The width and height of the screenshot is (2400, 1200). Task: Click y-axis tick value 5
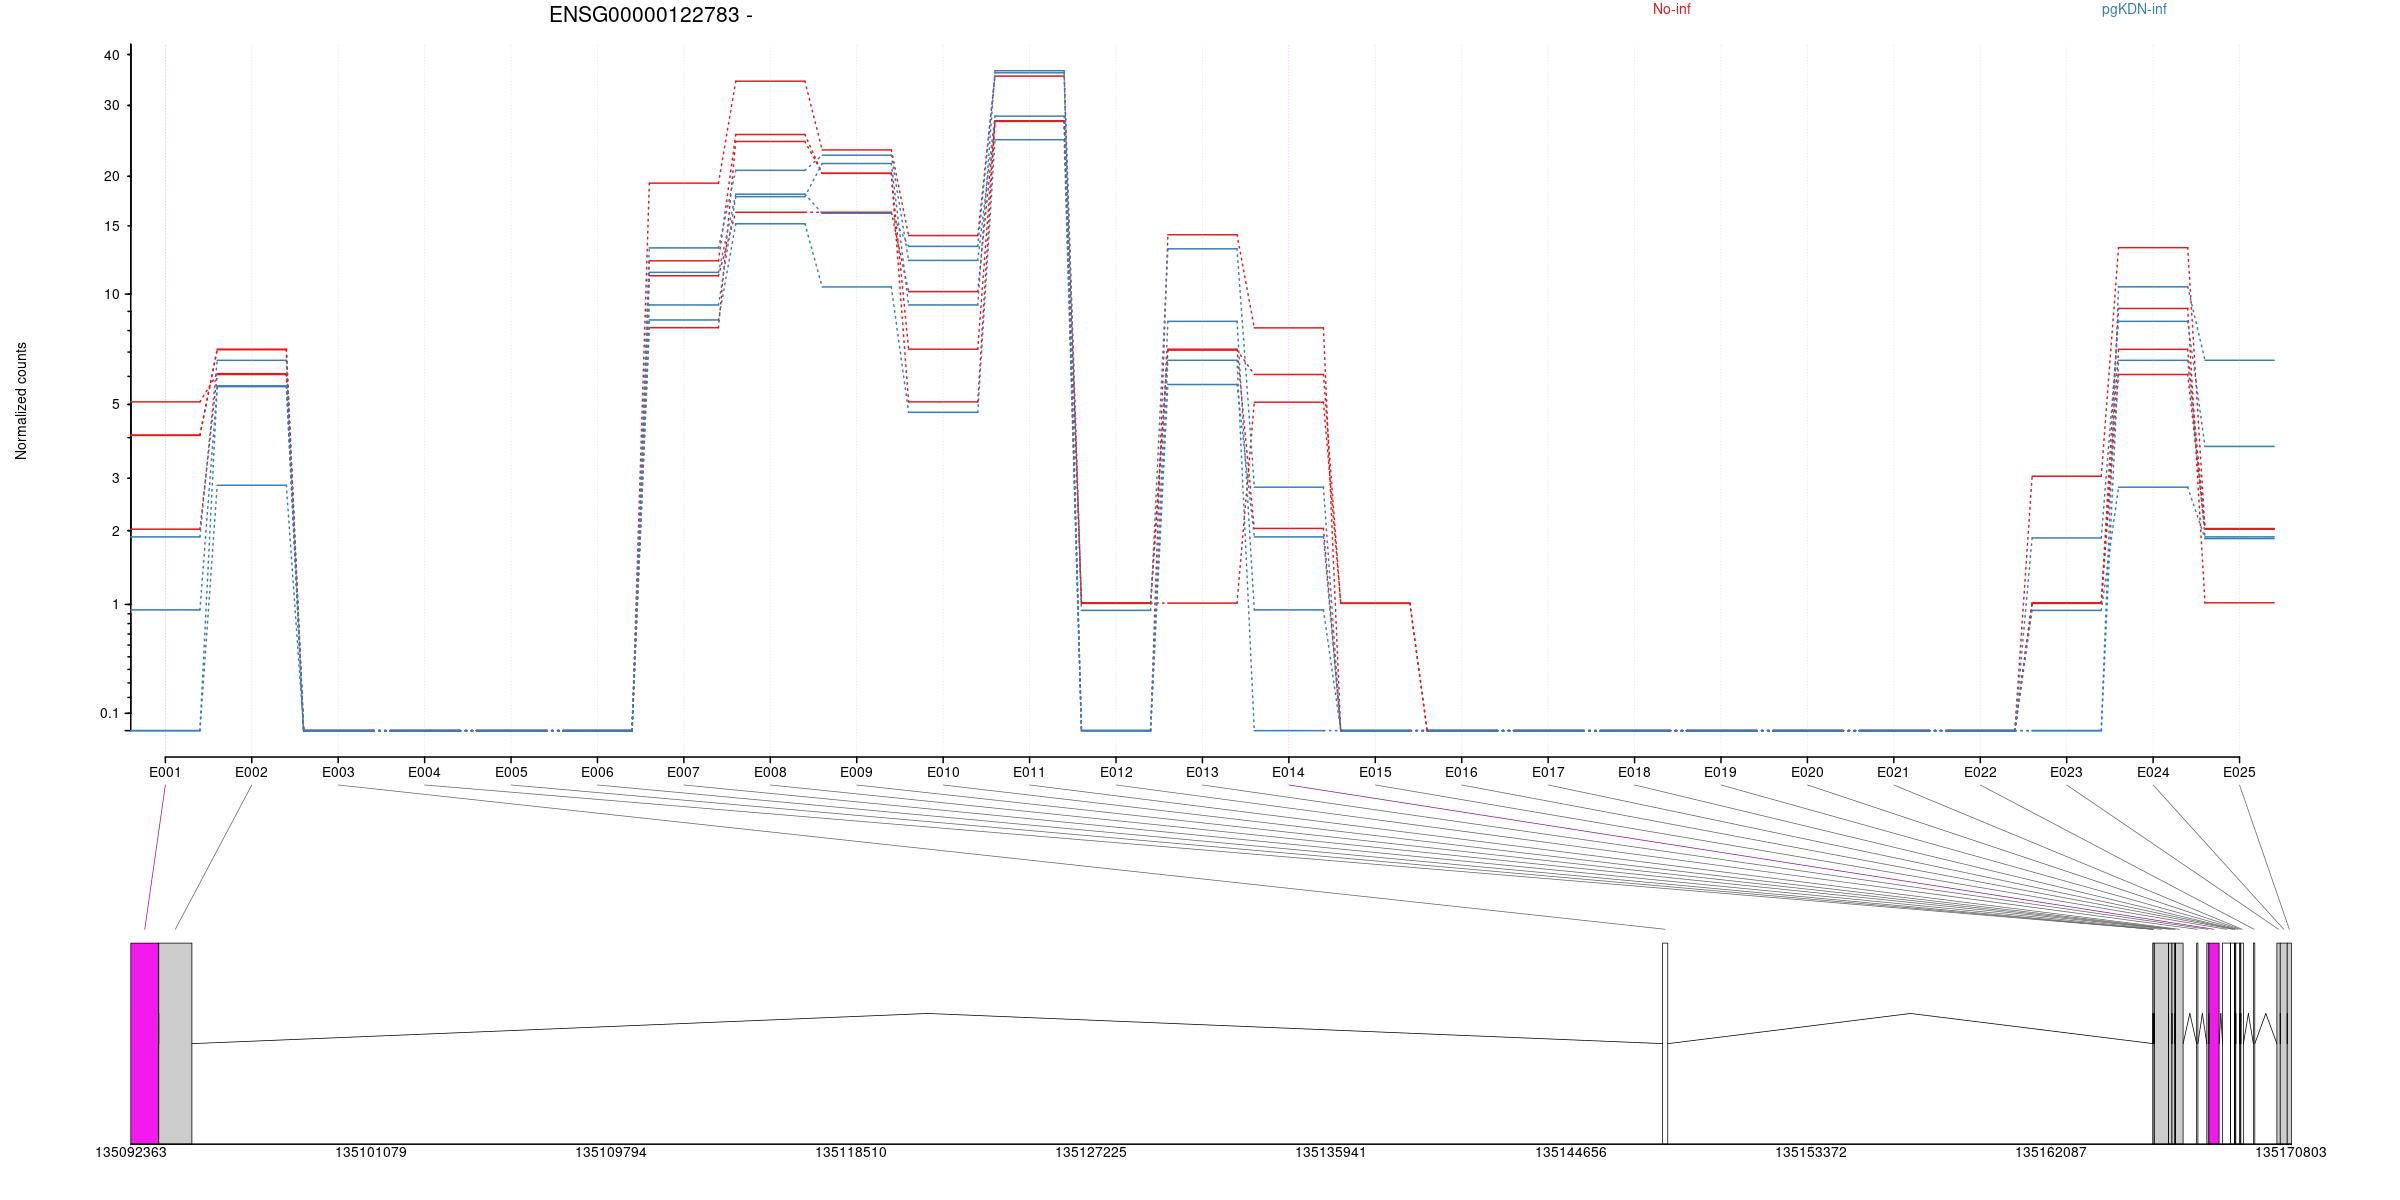pyautogui.click(x=115, y=404)
